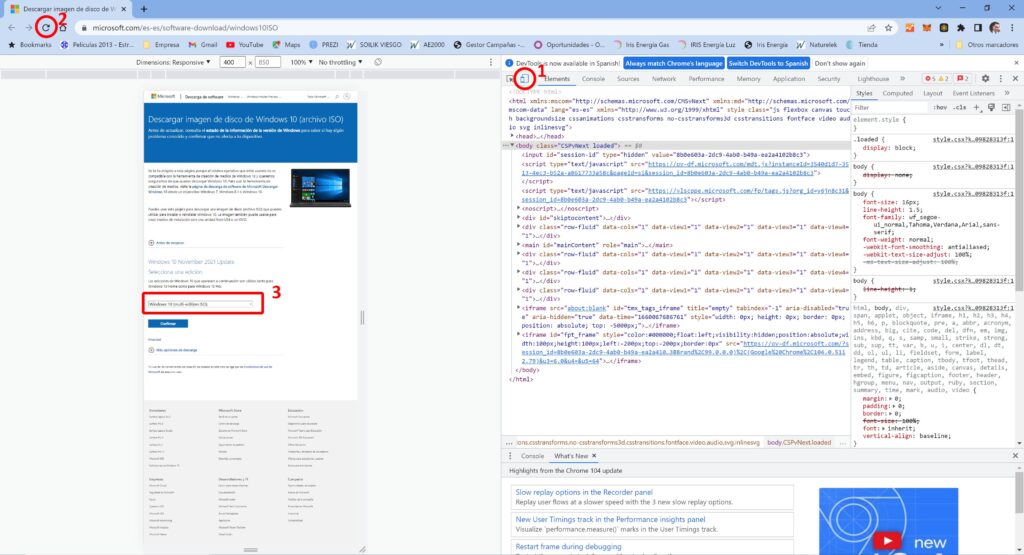This screenshot has height=555, width=1024.
Task: Show more Styles sidebar tabs chevron
Action: click(x=1007, y=93)
